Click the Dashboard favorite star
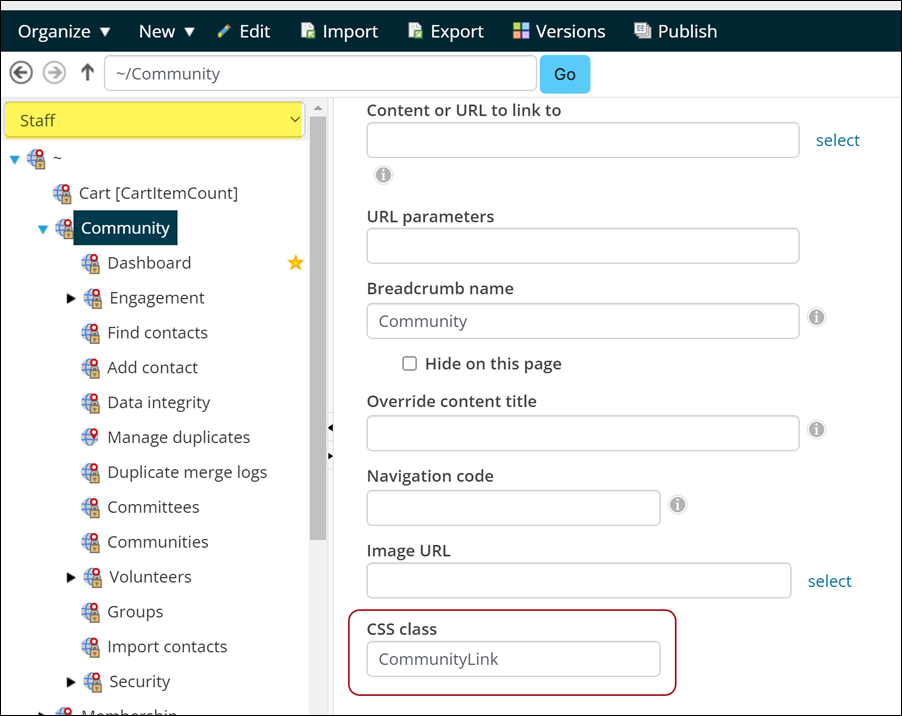 [296, 263]
